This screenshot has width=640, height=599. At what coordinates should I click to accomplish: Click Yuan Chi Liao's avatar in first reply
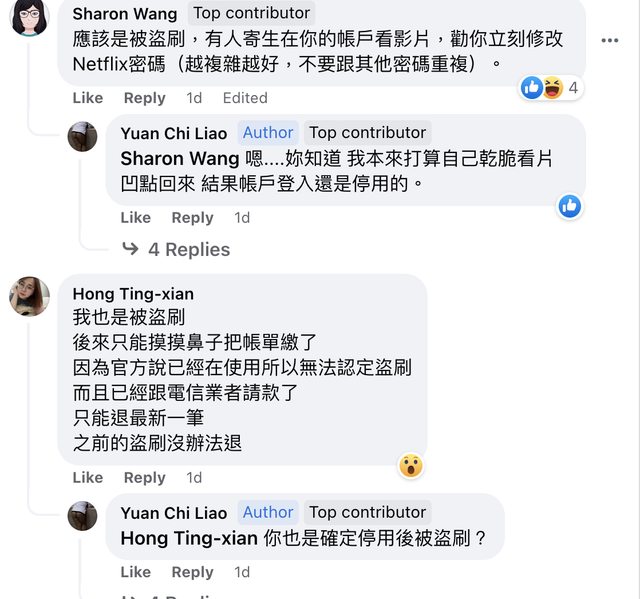82,137
